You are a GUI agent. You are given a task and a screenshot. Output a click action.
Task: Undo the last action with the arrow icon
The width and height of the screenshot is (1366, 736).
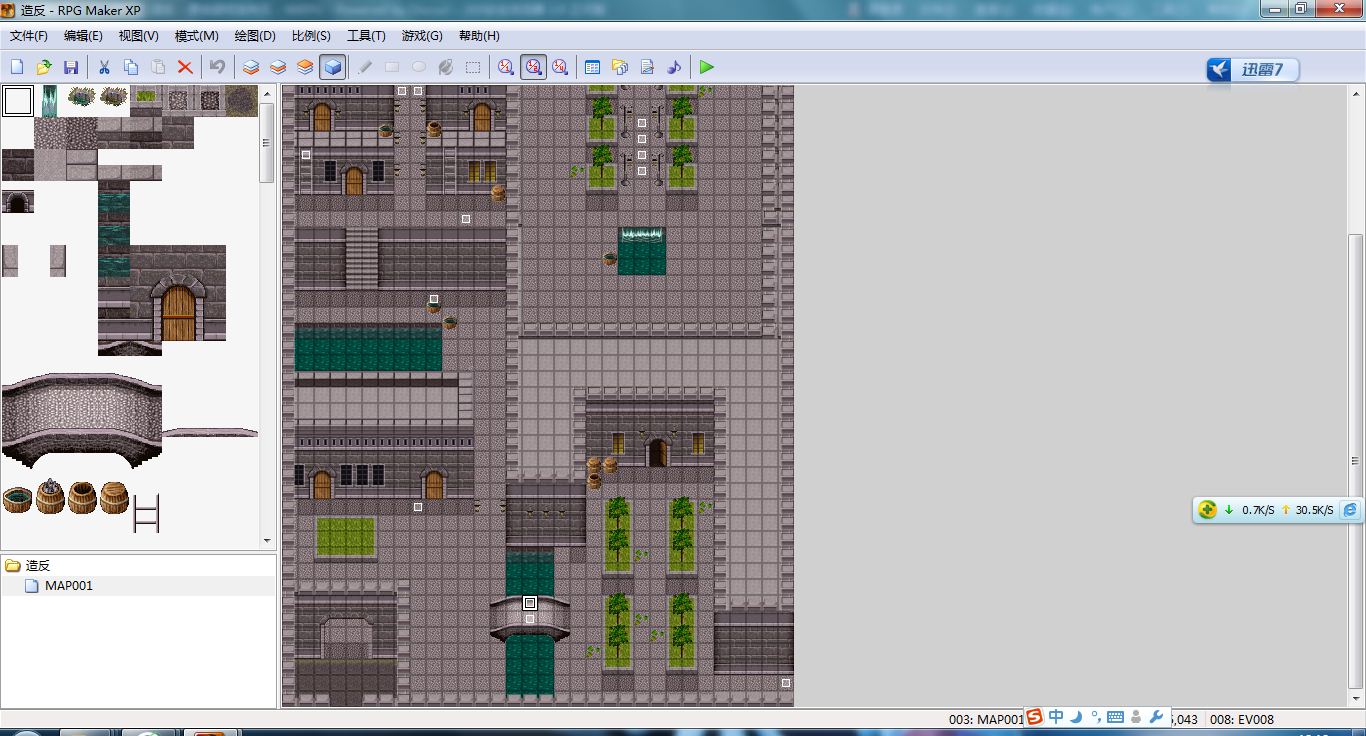(x=217, y=67)
